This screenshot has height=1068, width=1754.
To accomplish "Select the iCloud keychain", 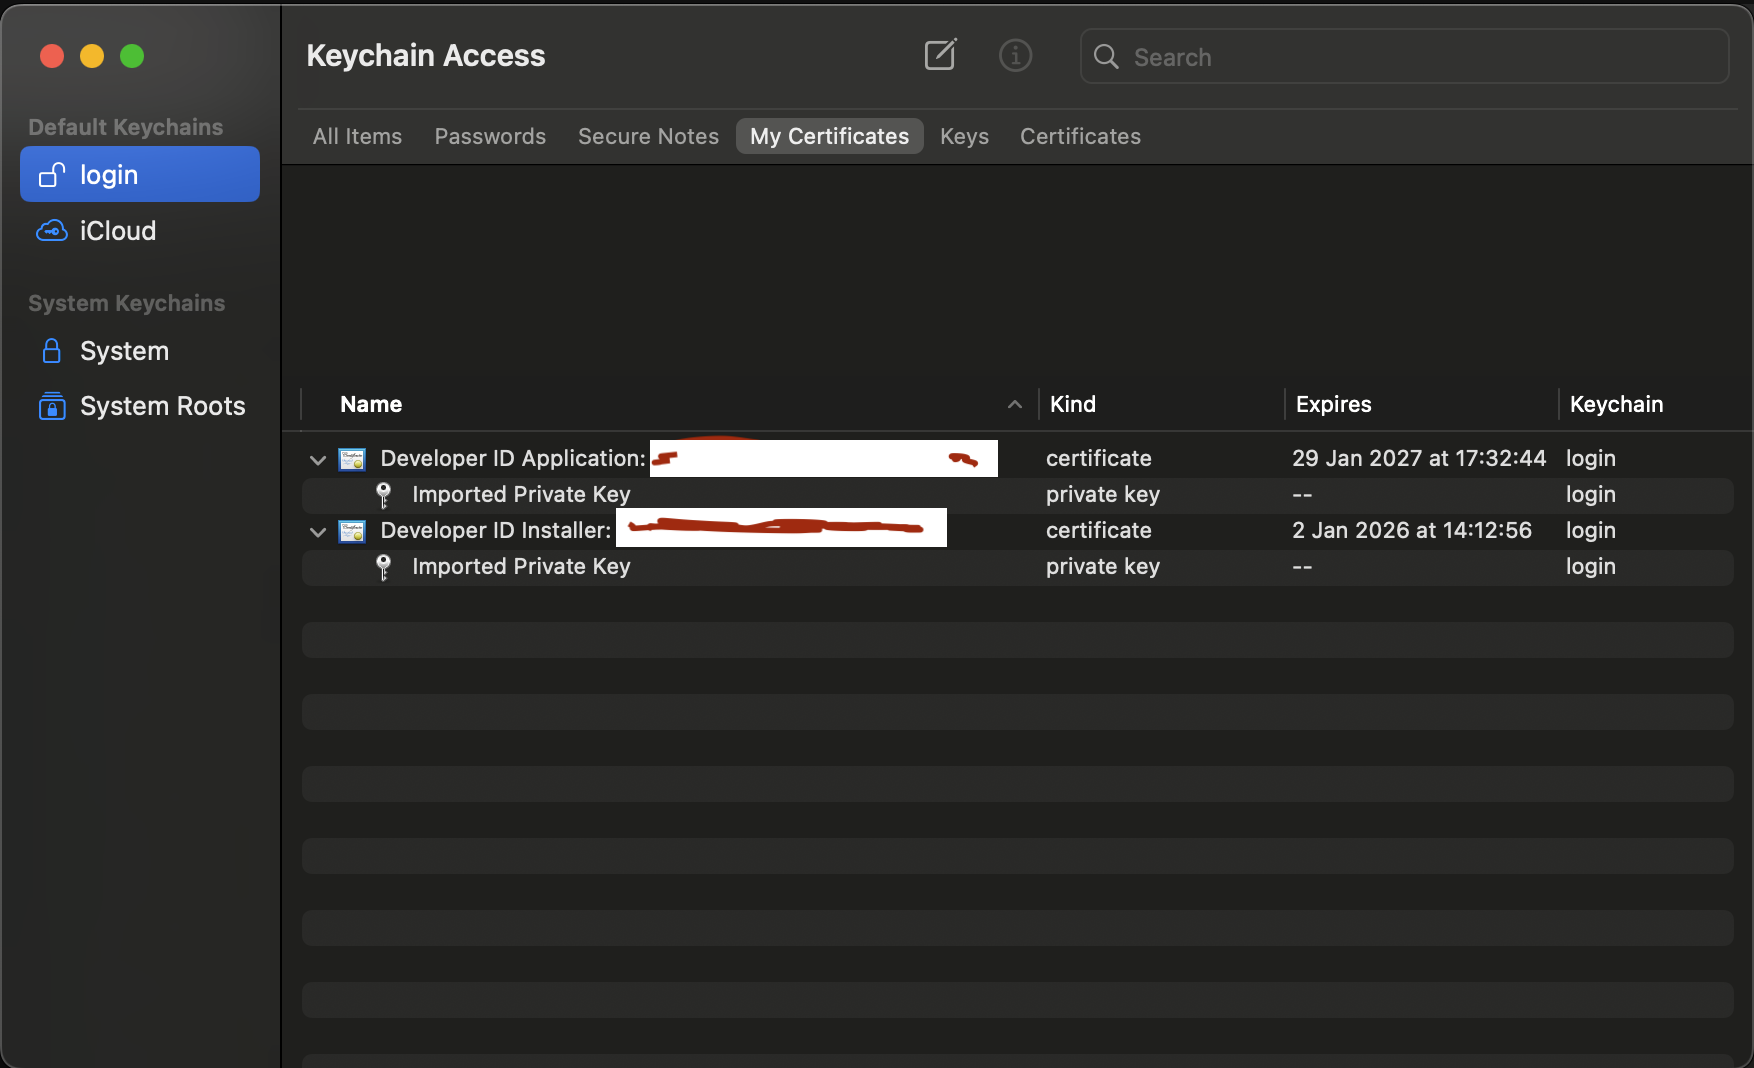I will pos(140,231).
